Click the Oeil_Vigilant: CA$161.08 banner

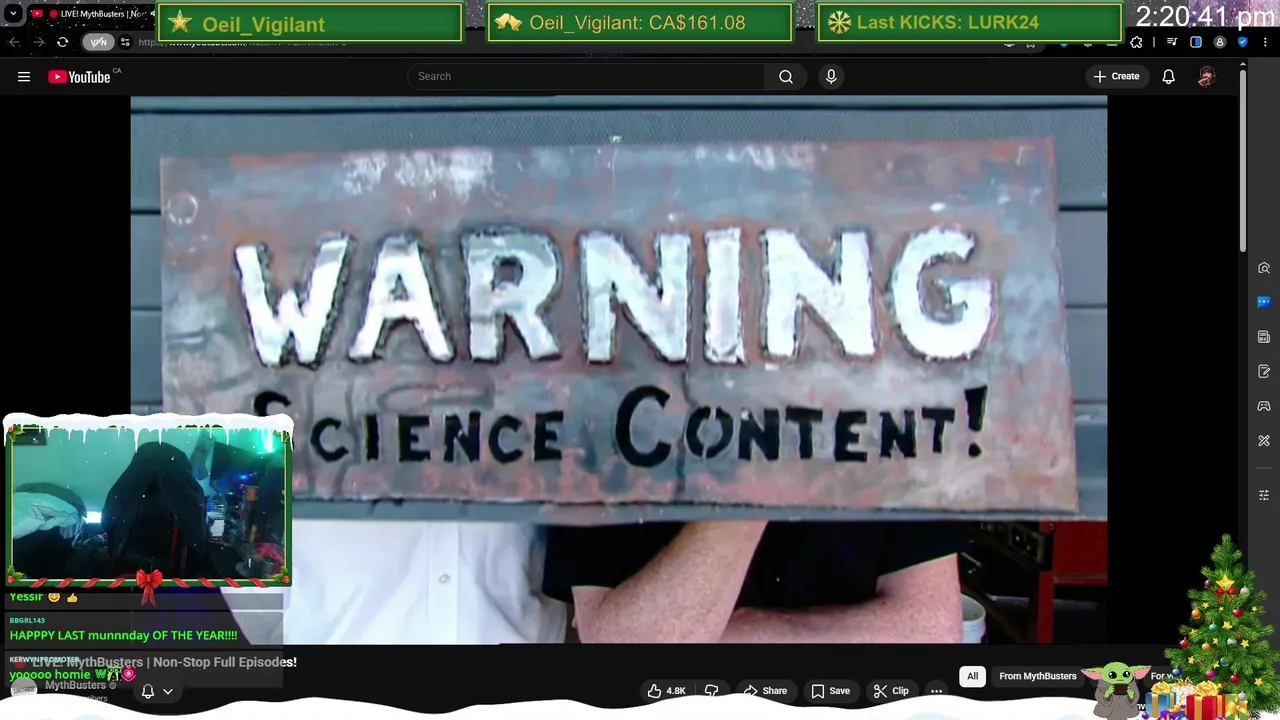point(639,23)
